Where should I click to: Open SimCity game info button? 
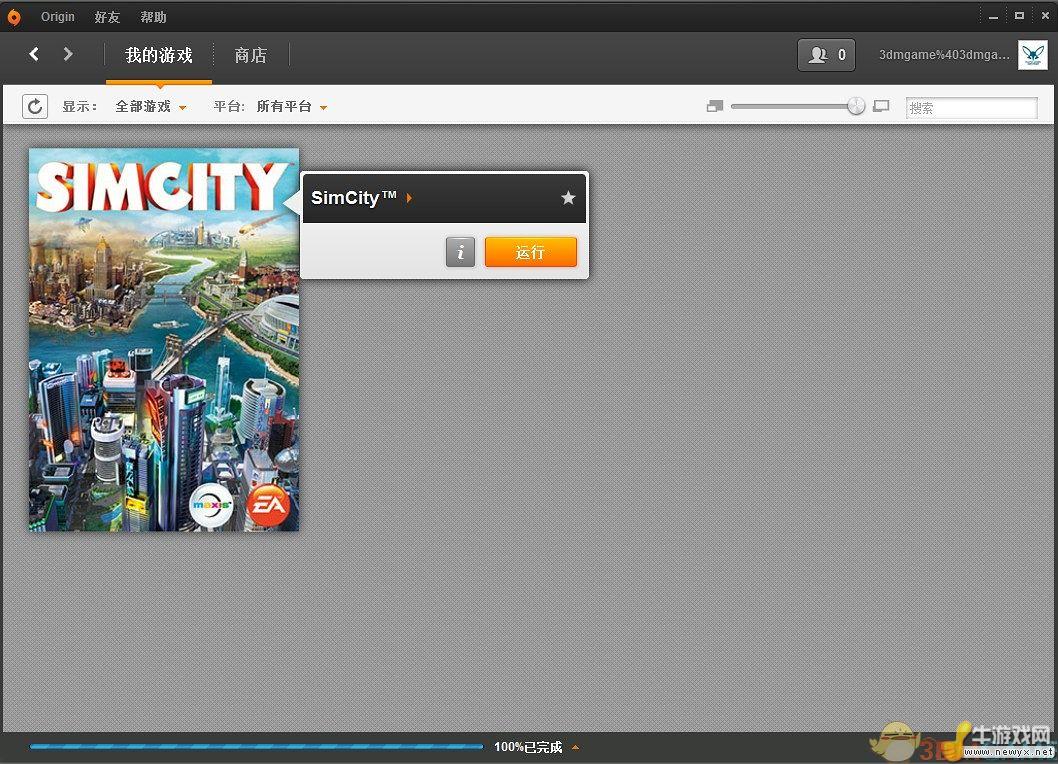tap(460, 252)
